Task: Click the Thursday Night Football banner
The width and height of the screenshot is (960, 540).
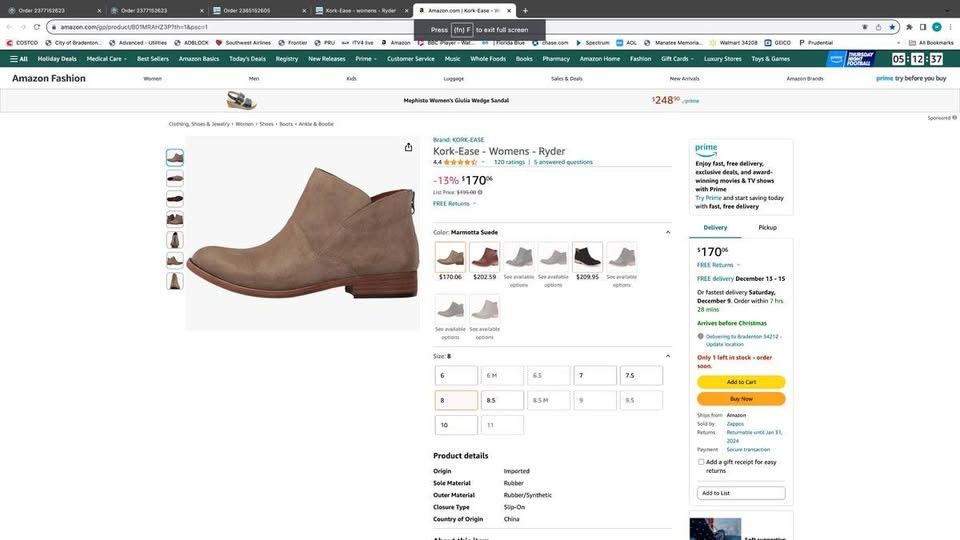Action: coord(850,59)
